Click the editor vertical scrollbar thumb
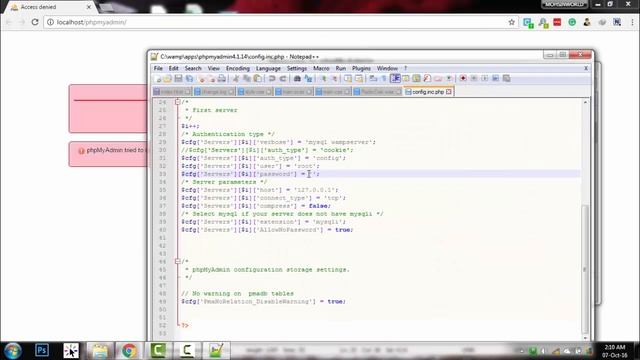Screen dimensions: 640x360 pos(585,269)
